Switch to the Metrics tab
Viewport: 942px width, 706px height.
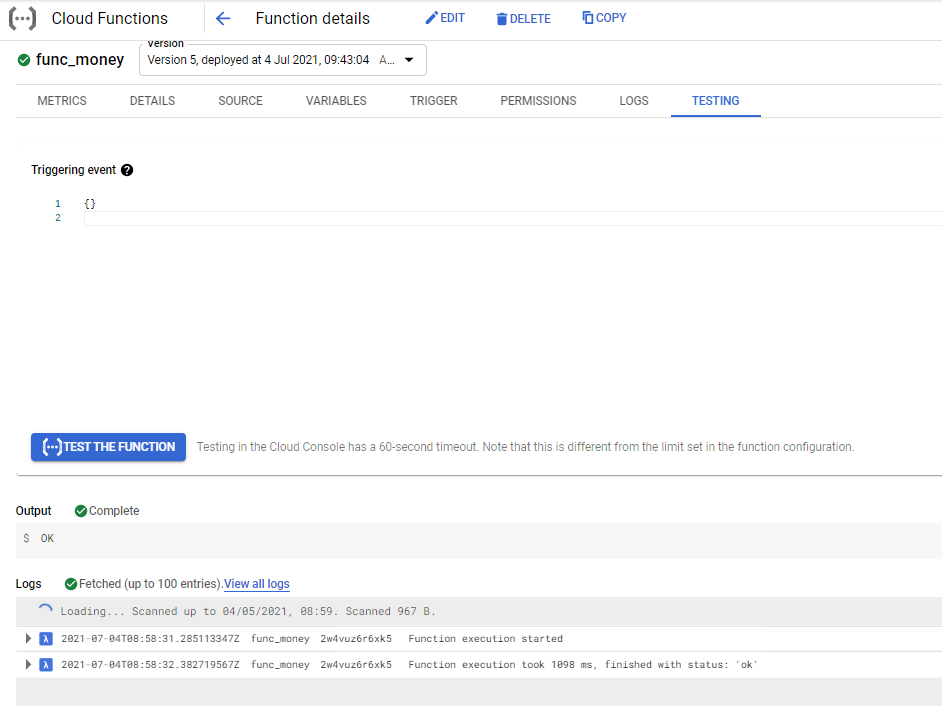[x=62, y=101]
